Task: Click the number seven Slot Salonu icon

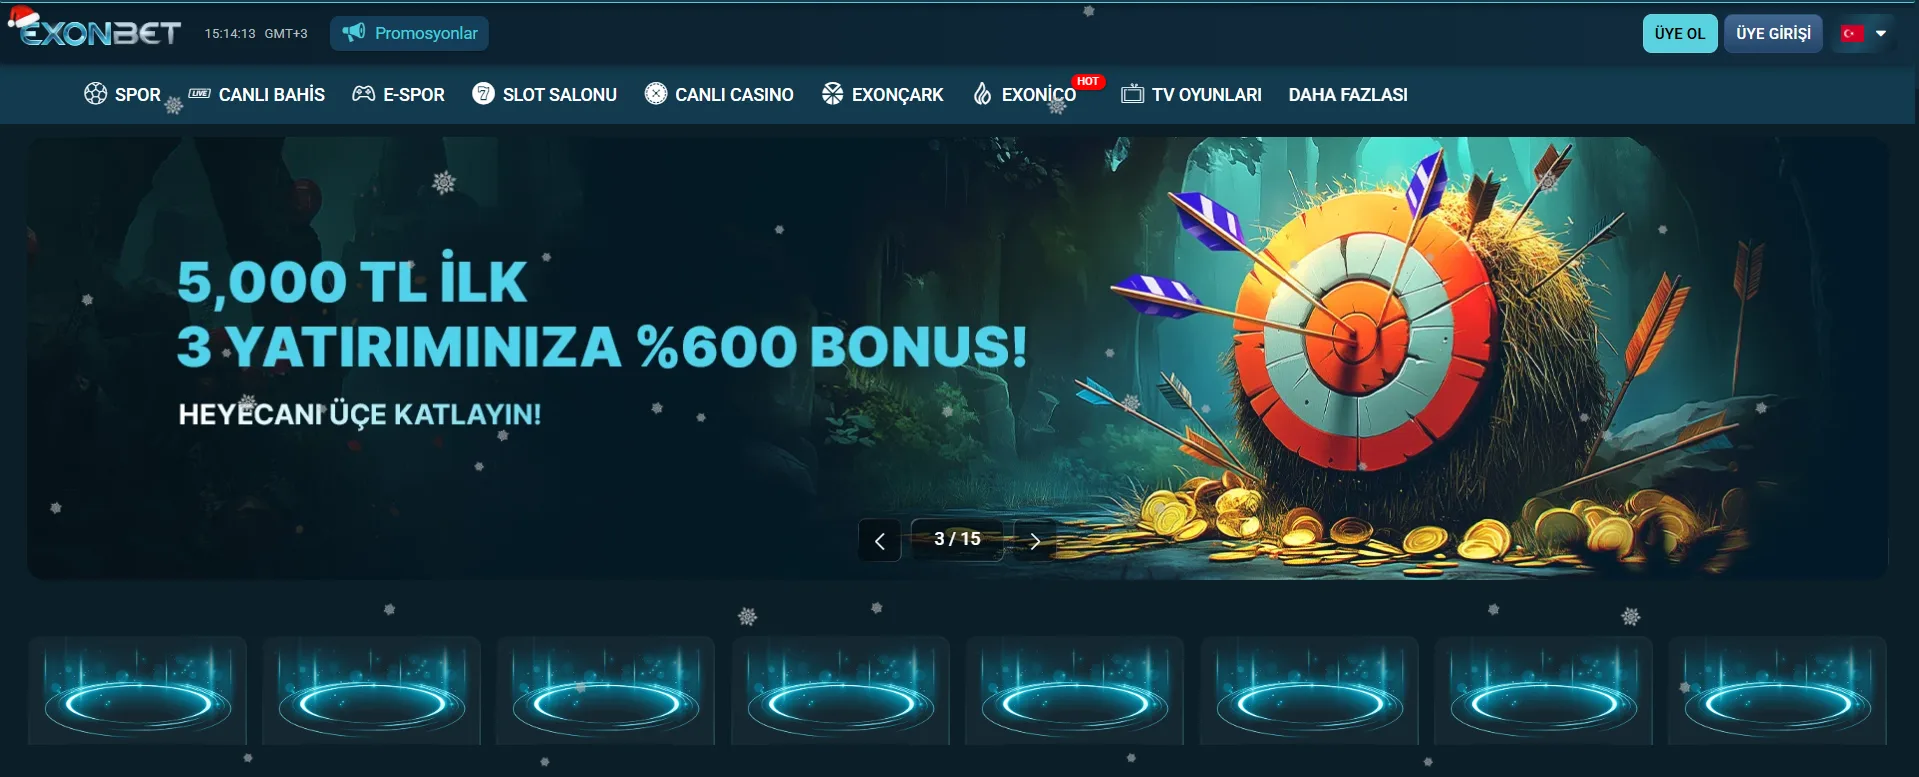Action: pyautogui.click(x=483, y=94)
